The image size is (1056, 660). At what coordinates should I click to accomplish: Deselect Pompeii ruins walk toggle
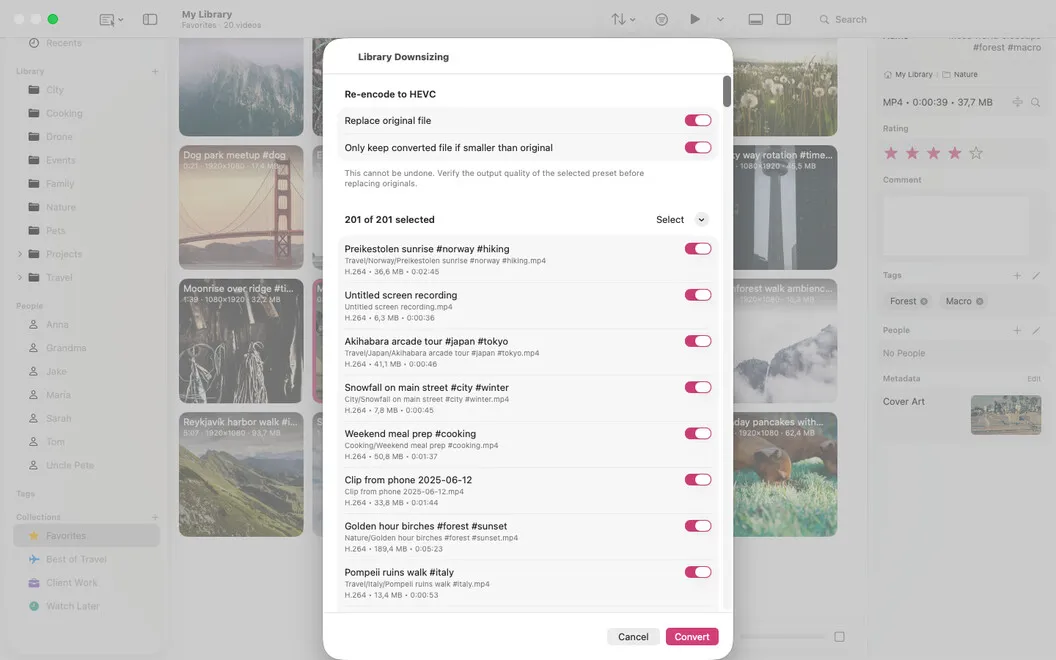coord(698,572)
